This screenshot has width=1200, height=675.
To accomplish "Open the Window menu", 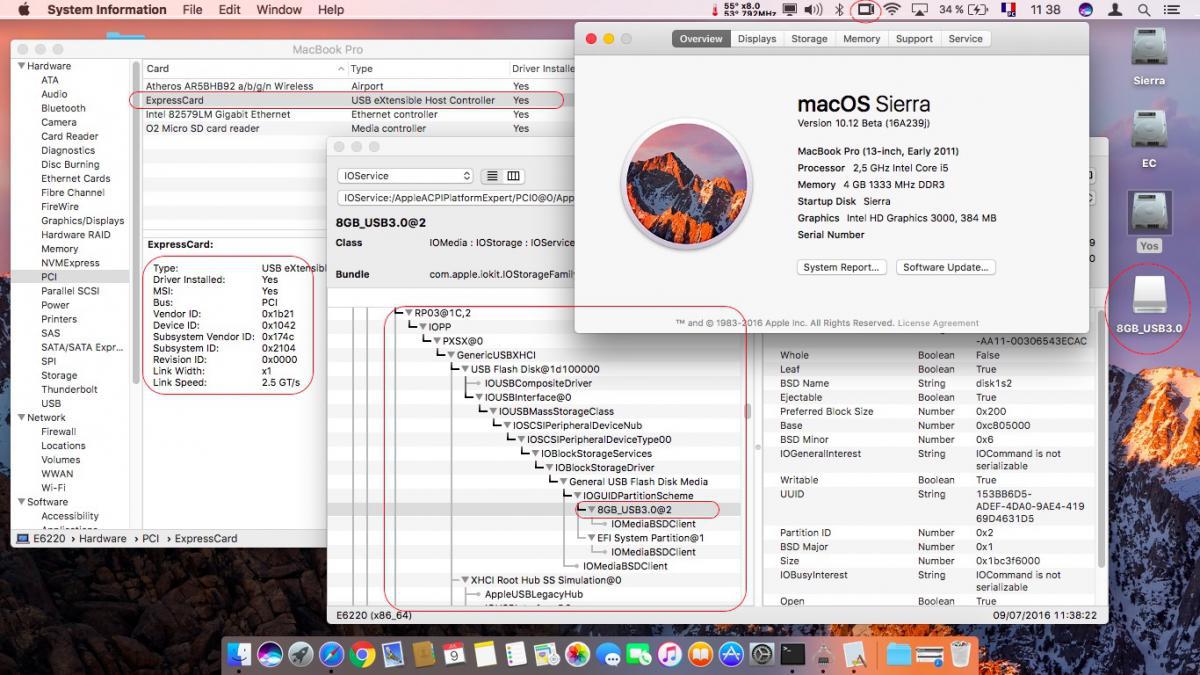I will pos(278,10).
